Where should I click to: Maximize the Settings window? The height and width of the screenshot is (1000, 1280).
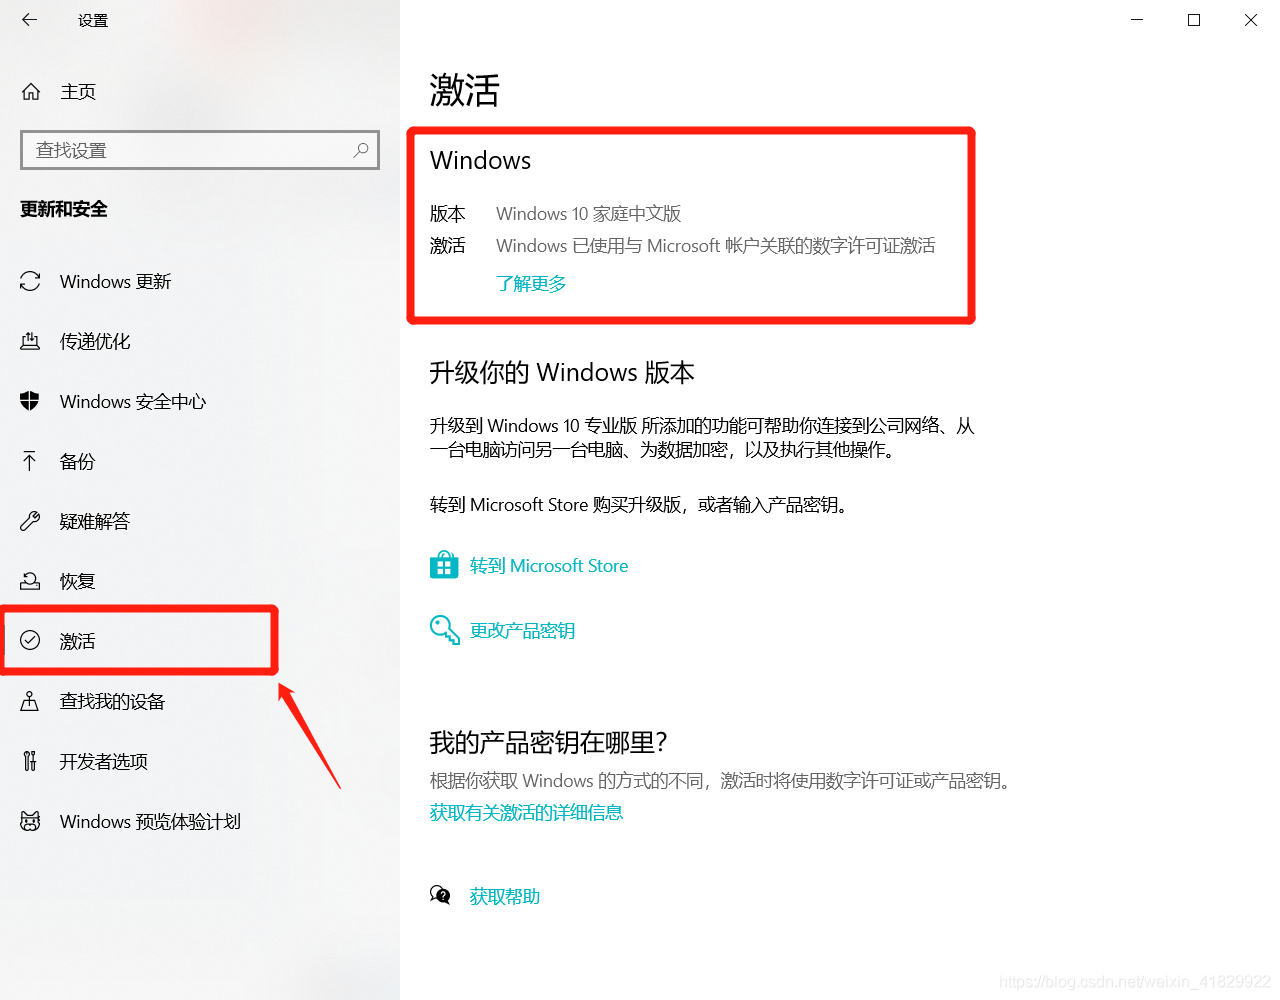1194,20
